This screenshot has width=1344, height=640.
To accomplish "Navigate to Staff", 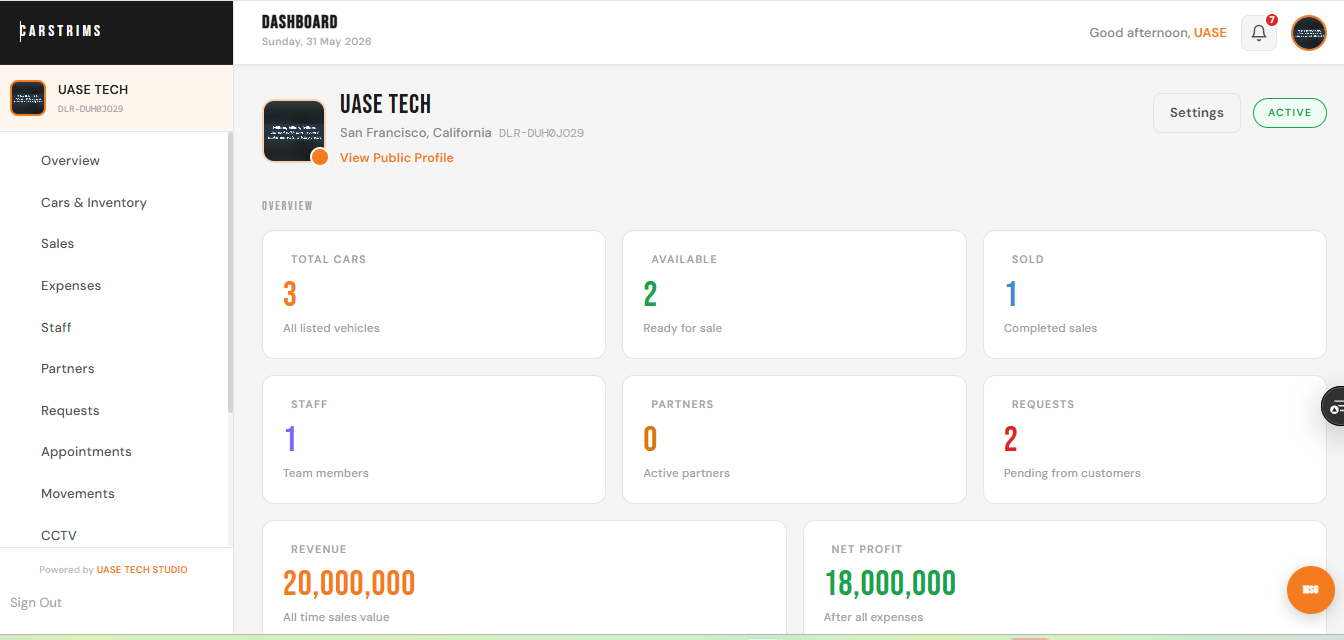I will pos(56,327).
